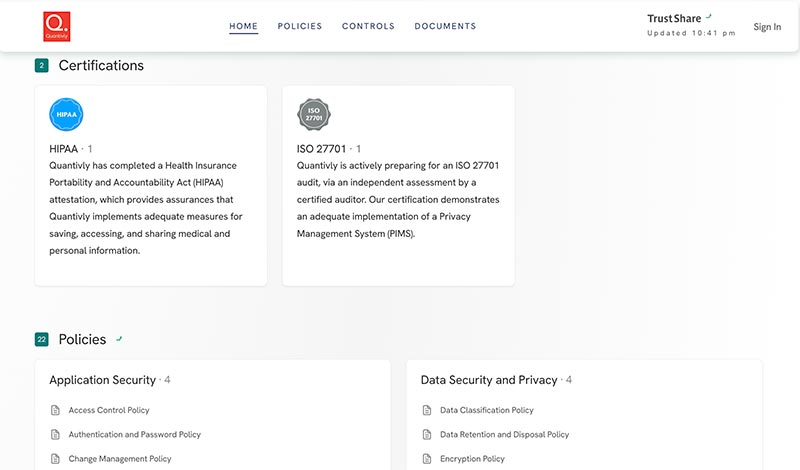Select the HIPAA certification title
Viewport: 800px width, 470px height.
tap(63, 149)
